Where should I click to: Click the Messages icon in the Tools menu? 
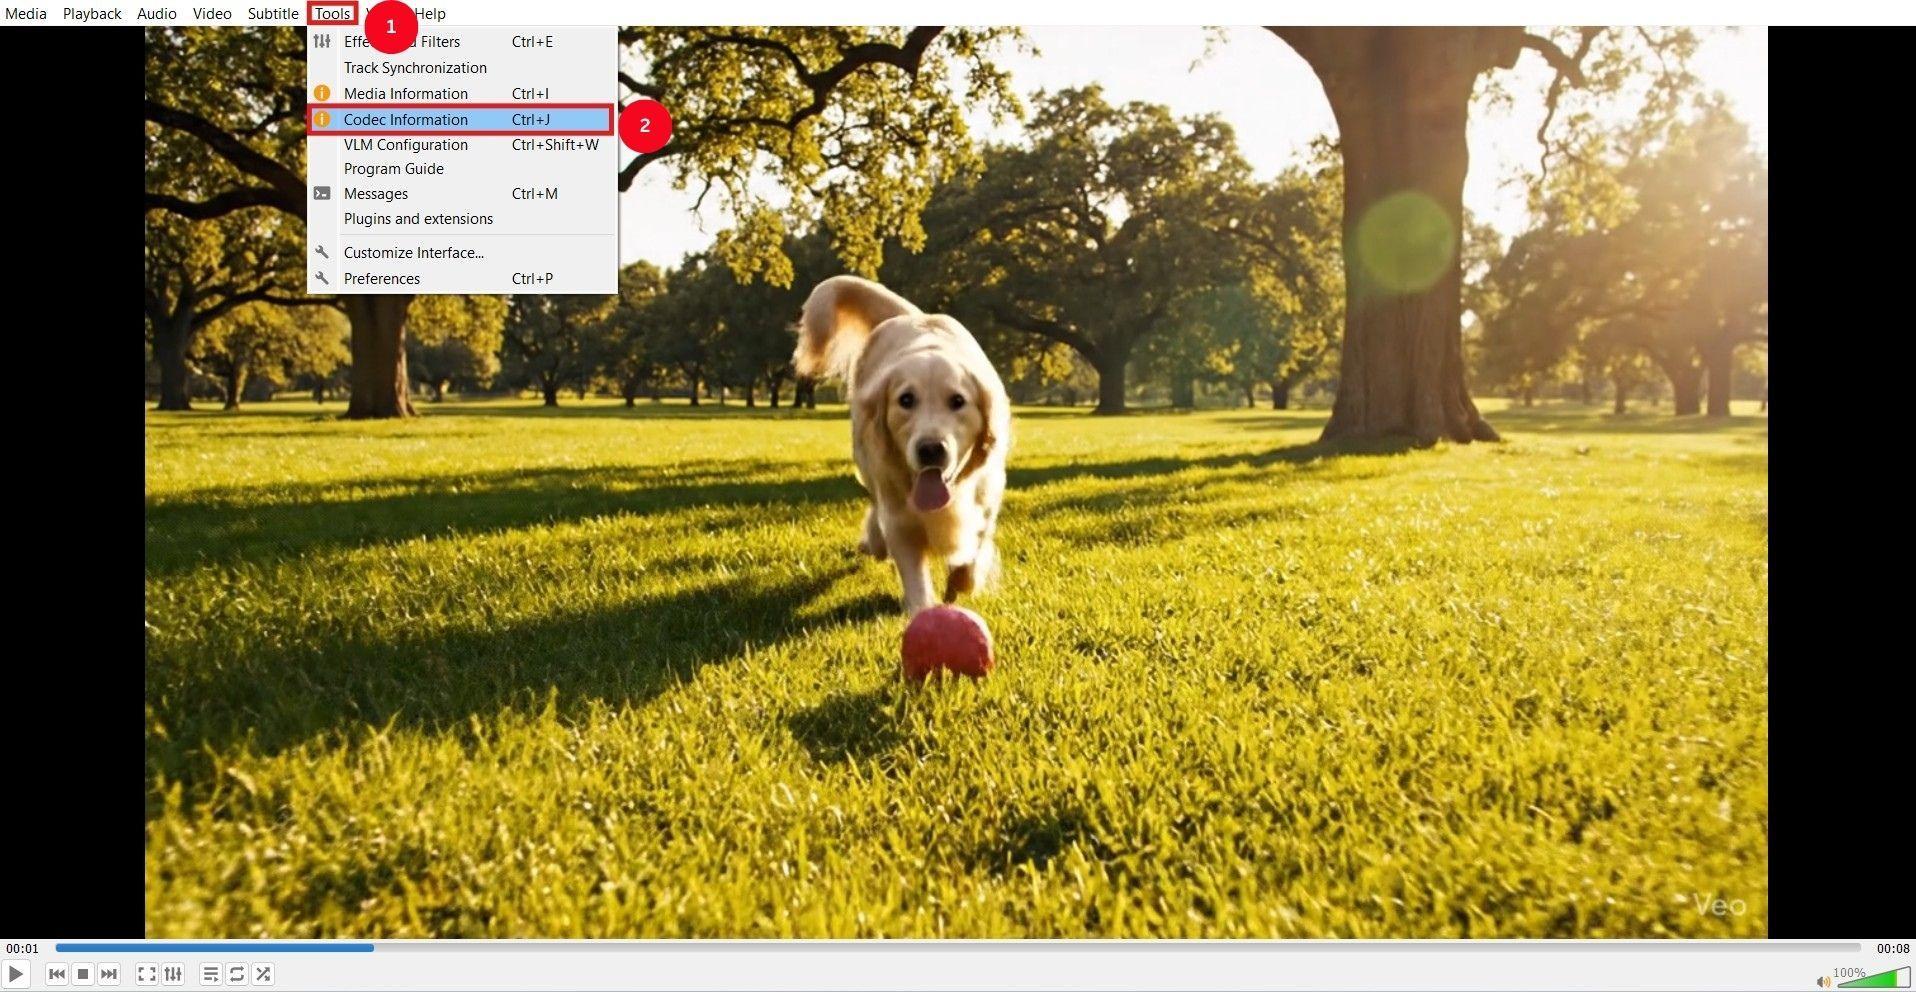322,192
